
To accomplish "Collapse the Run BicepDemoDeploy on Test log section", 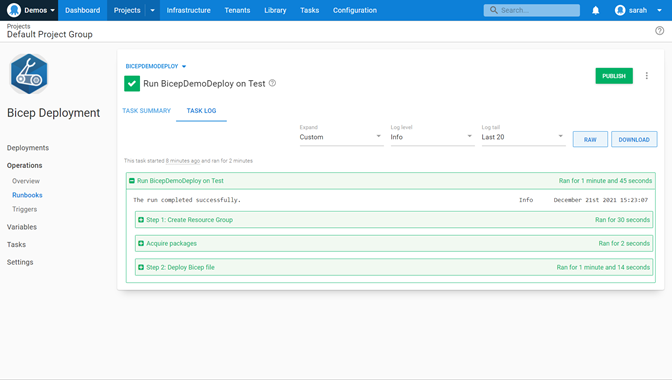I will click(x=132, y=181).
